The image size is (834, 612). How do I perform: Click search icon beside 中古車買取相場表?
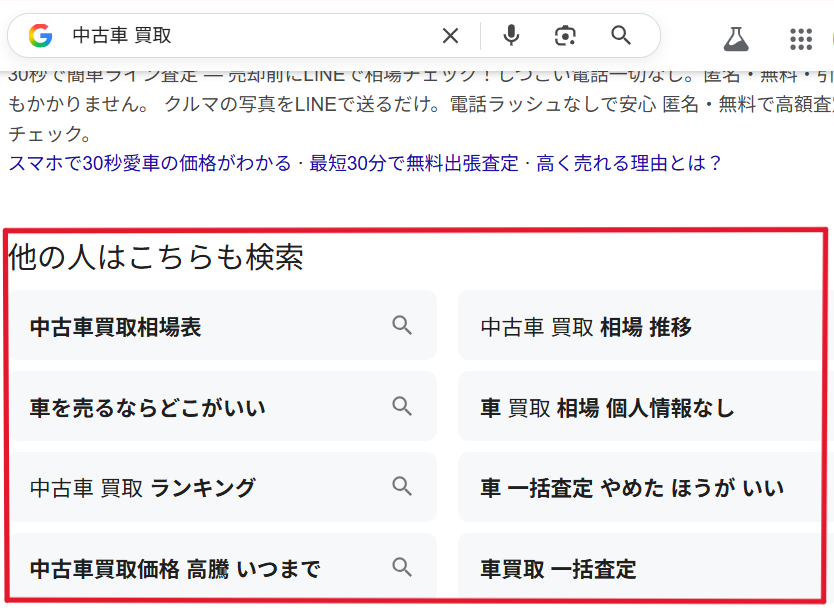pos(402,325)
